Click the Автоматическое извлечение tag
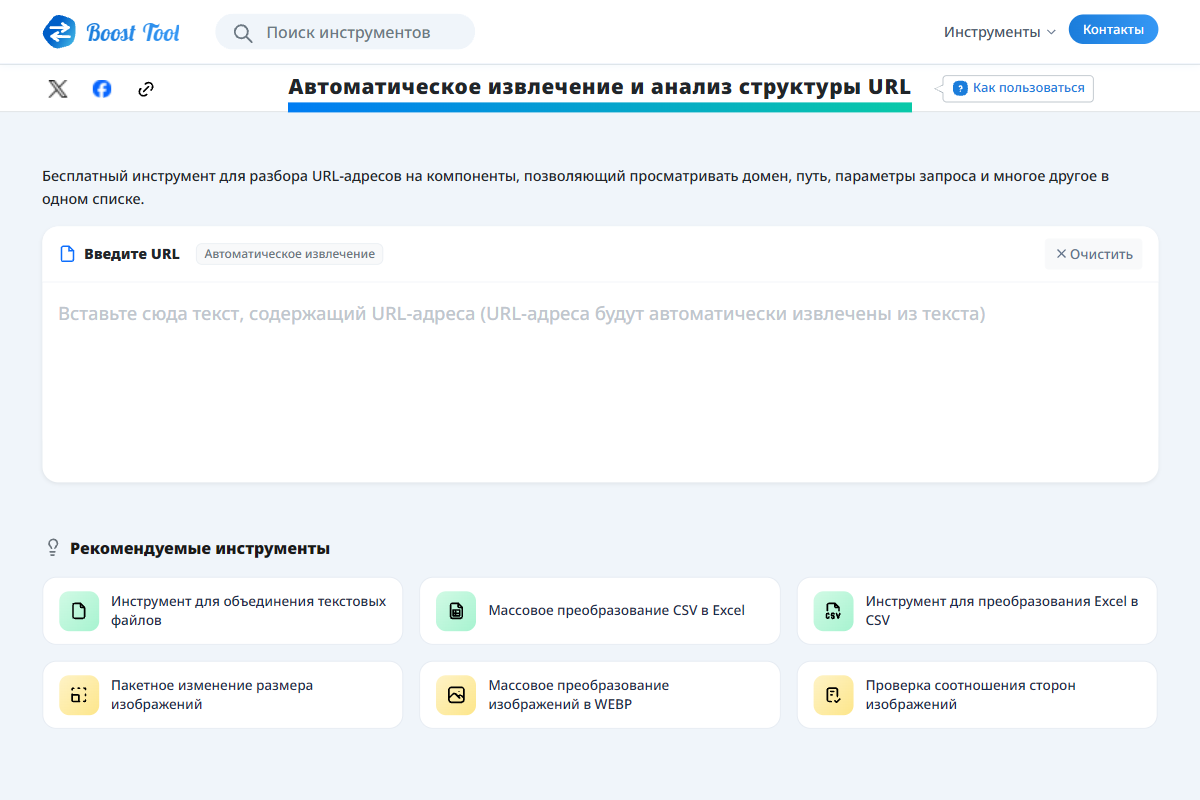 (x=290, y=254)
